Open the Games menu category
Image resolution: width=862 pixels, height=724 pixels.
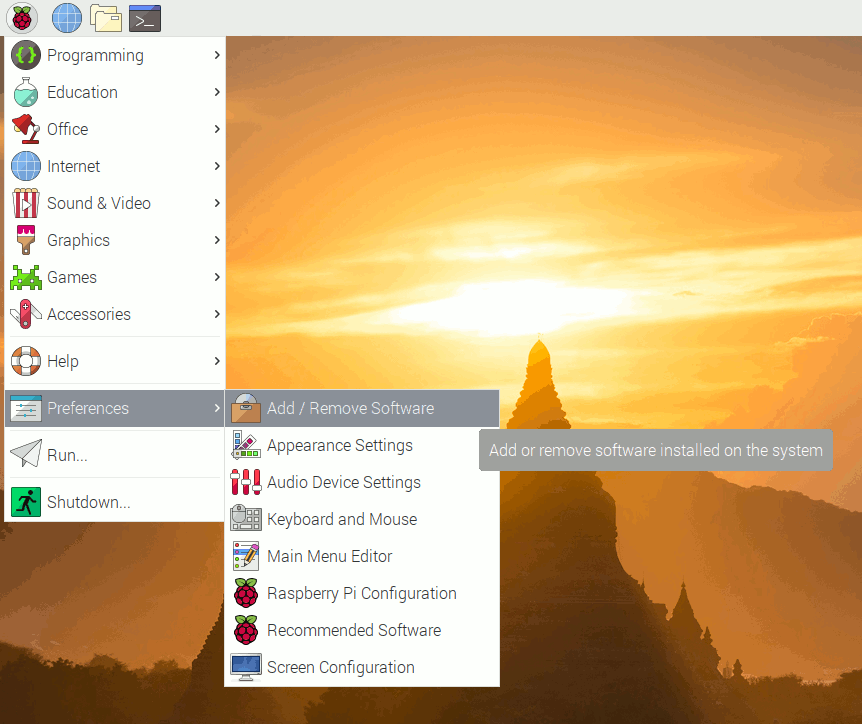pyautogui.click(x=115, y=277)
